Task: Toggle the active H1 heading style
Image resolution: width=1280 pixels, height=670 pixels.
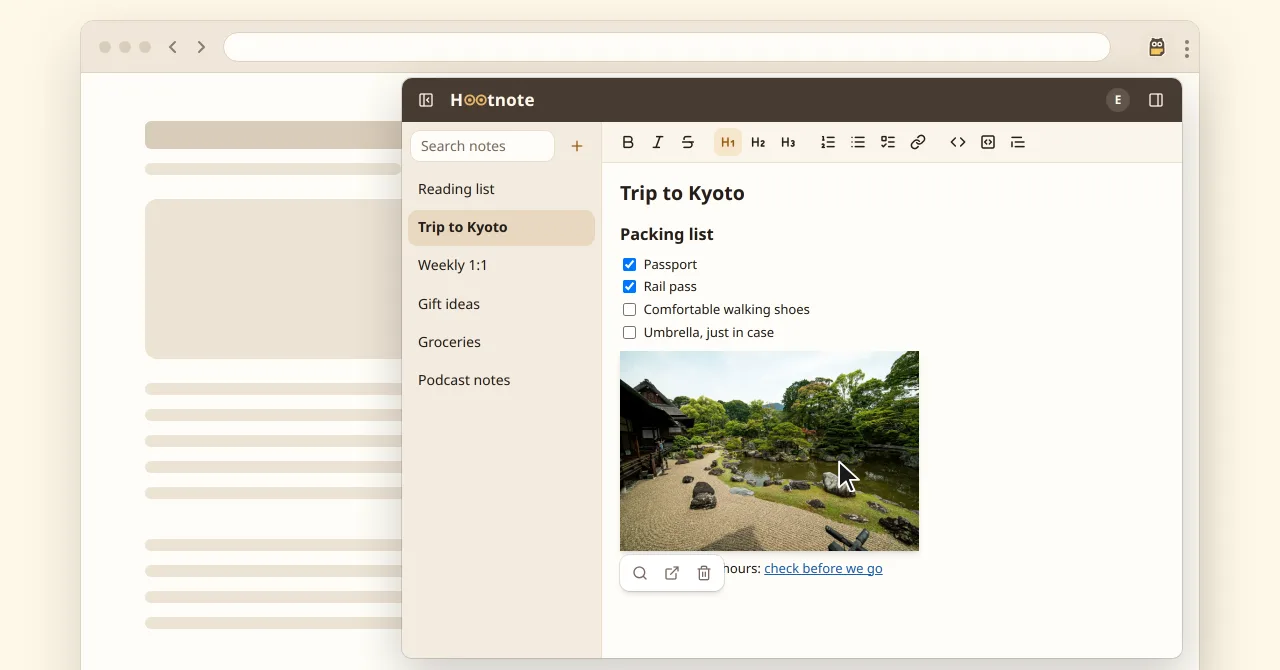Action: [728, 143]
